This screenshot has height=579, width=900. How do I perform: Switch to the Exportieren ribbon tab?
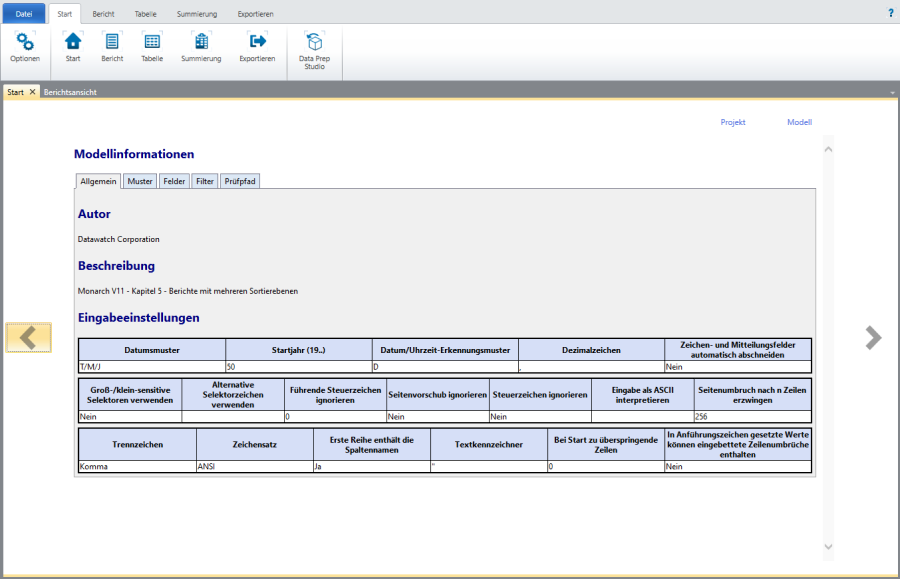[x=255, y=14]
